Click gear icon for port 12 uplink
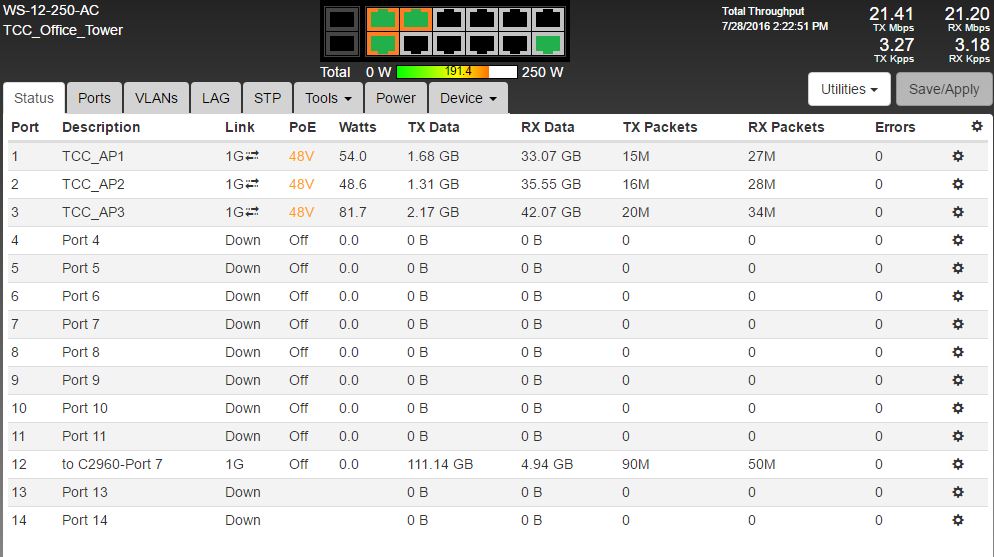 pos(957,464)
